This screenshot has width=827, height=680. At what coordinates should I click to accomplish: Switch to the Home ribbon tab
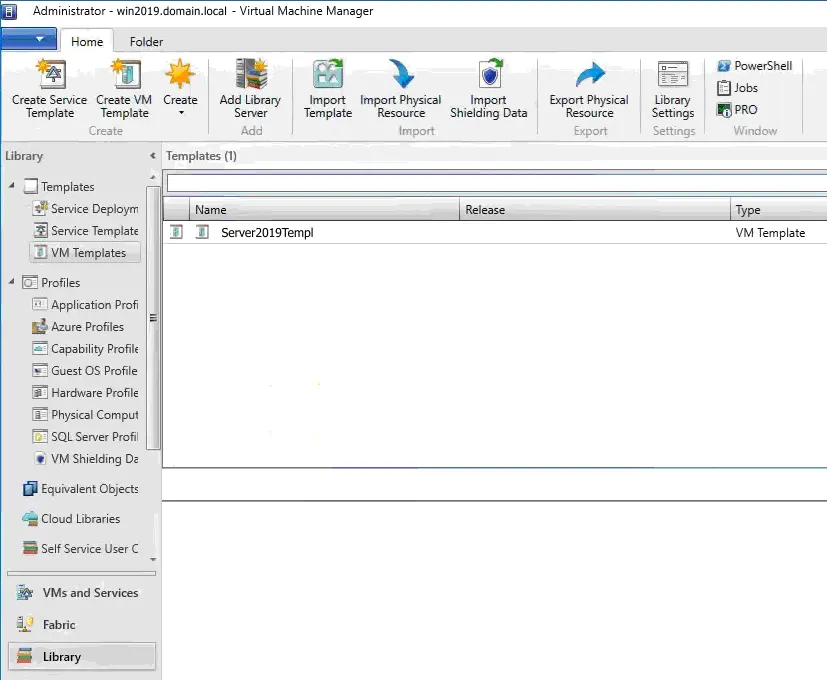point(87,41)
